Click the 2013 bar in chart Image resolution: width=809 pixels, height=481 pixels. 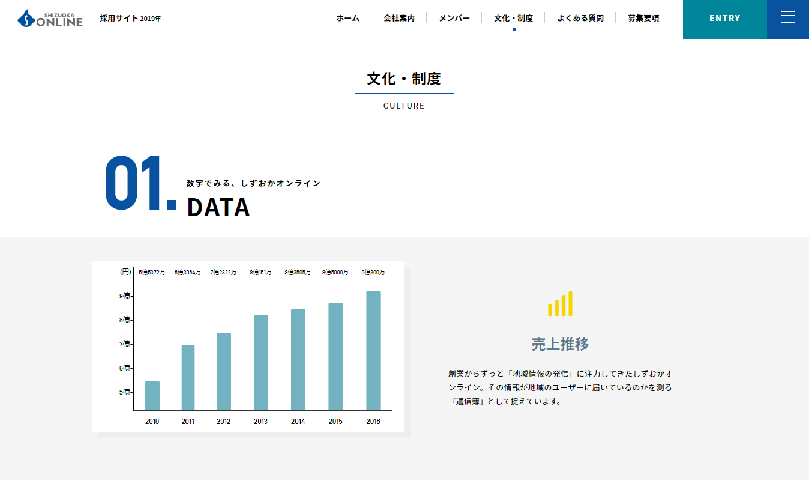coord(261,363)
